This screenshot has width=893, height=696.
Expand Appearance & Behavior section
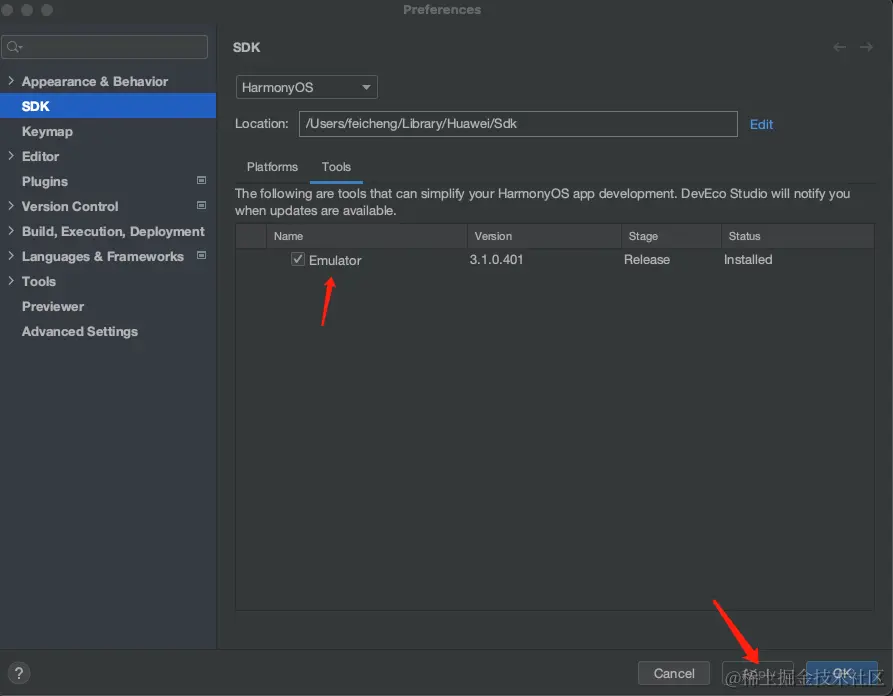coord(11,81)
